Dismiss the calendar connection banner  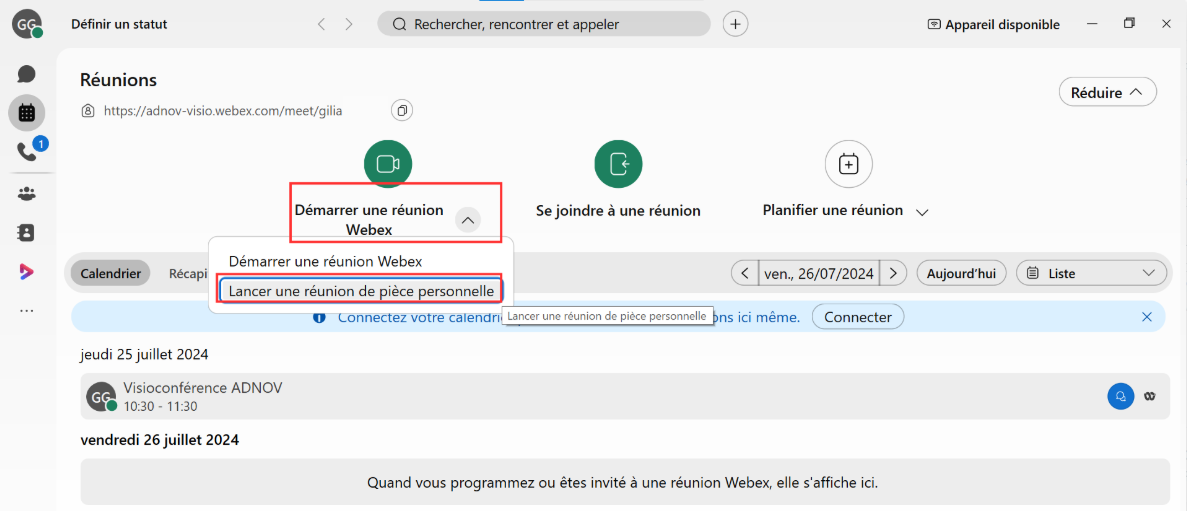[x=1147, y=316]
